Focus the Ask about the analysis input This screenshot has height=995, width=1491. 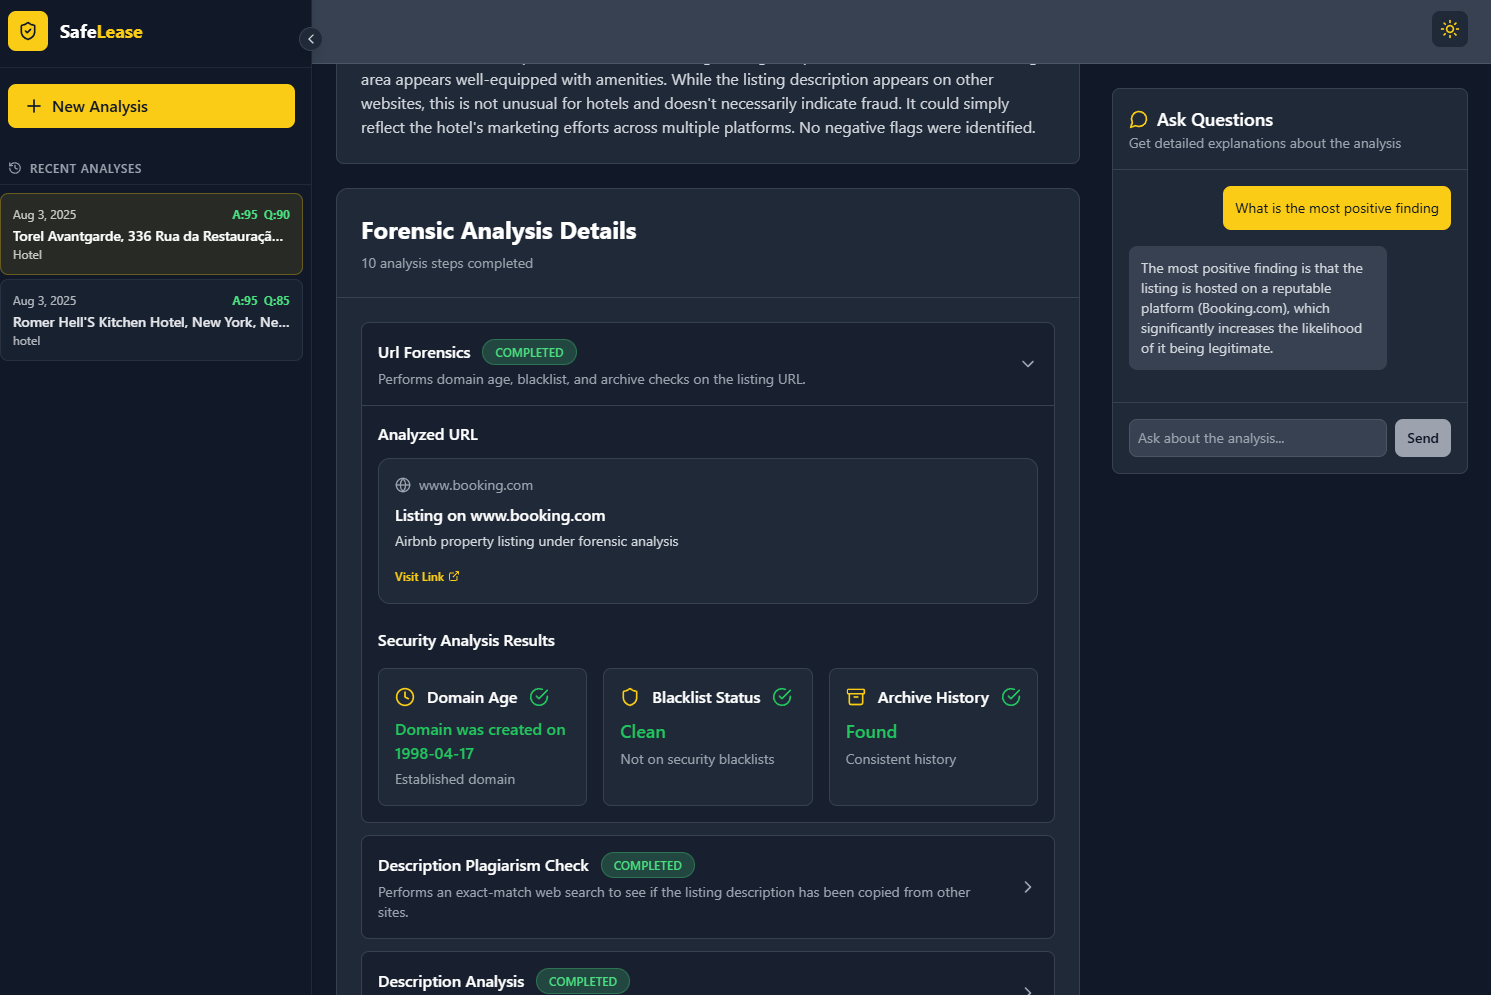(x=1258, y=438)
